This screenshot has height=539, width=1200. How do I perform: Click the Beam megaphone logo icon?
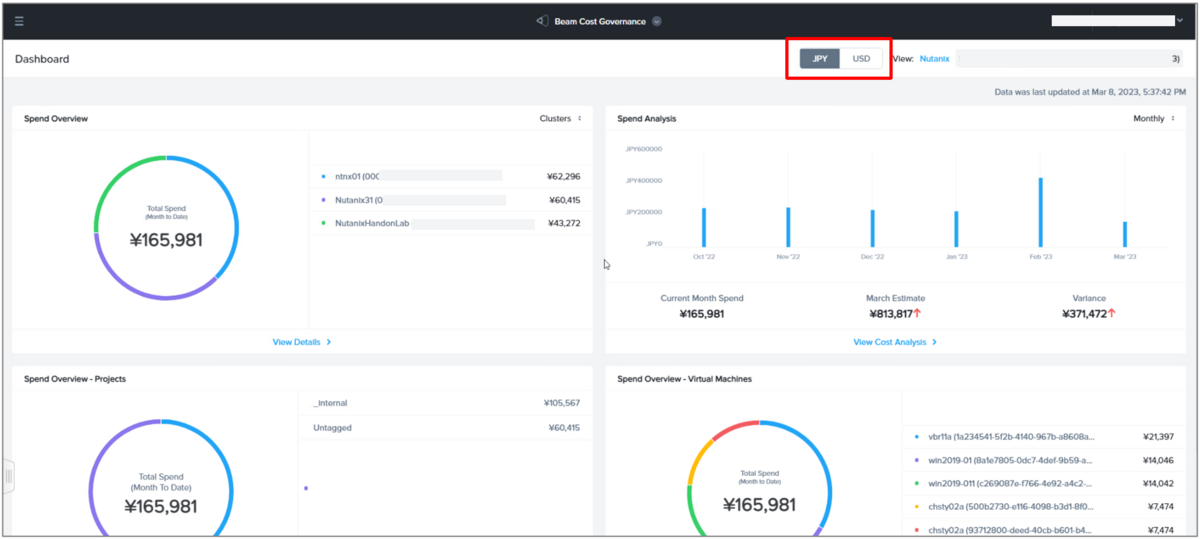542,21
